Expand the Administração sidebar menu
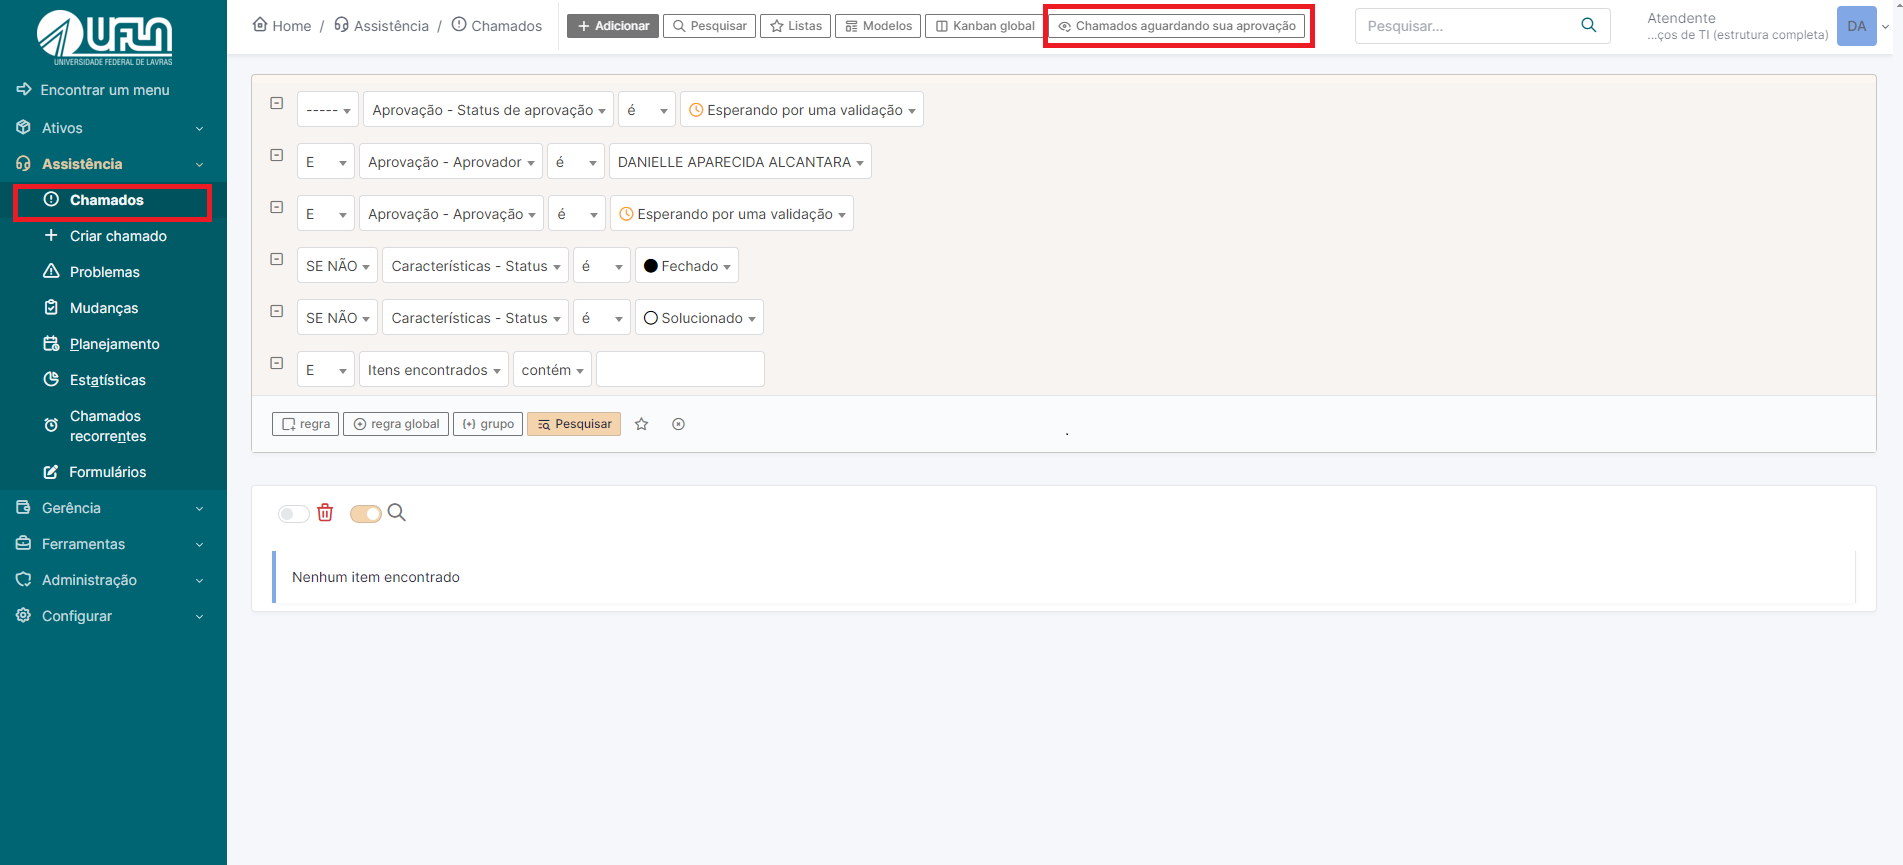The image size is (1903, 865). tap(113, 580)
